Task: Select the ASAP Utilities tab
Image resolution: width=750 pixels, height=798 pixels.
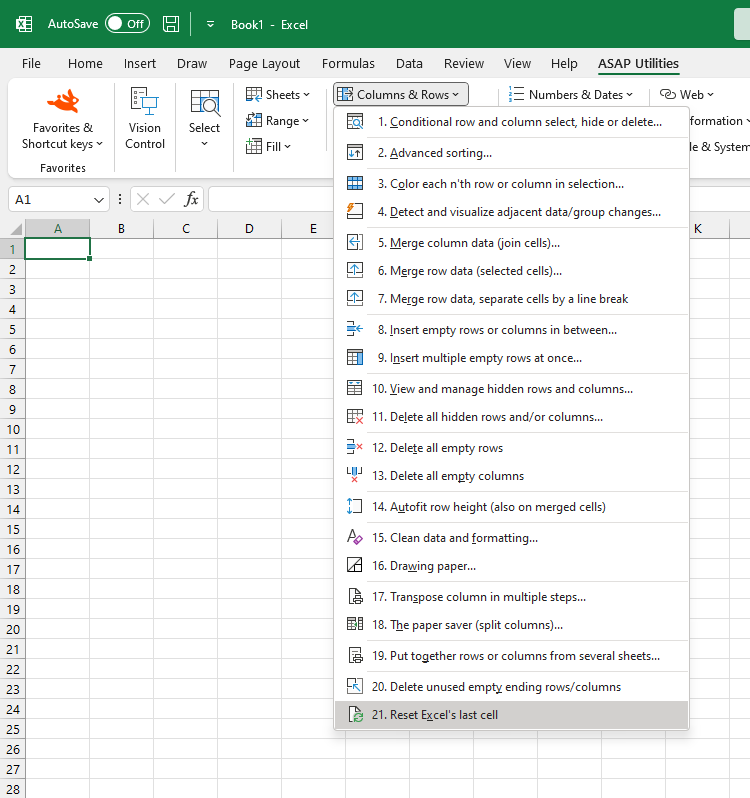Action: point(638,64)
